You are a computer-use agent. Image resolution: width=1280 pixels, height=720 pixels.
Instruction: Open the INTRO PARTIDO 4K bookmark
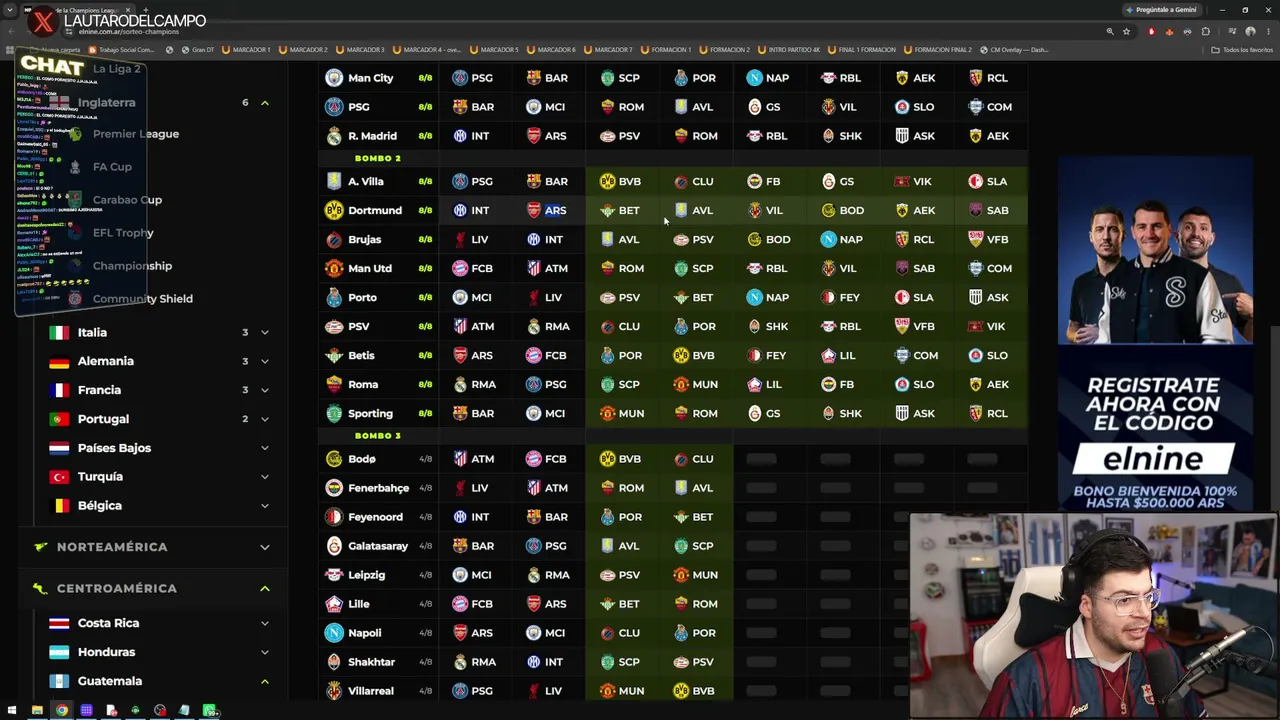pos(790,50)
